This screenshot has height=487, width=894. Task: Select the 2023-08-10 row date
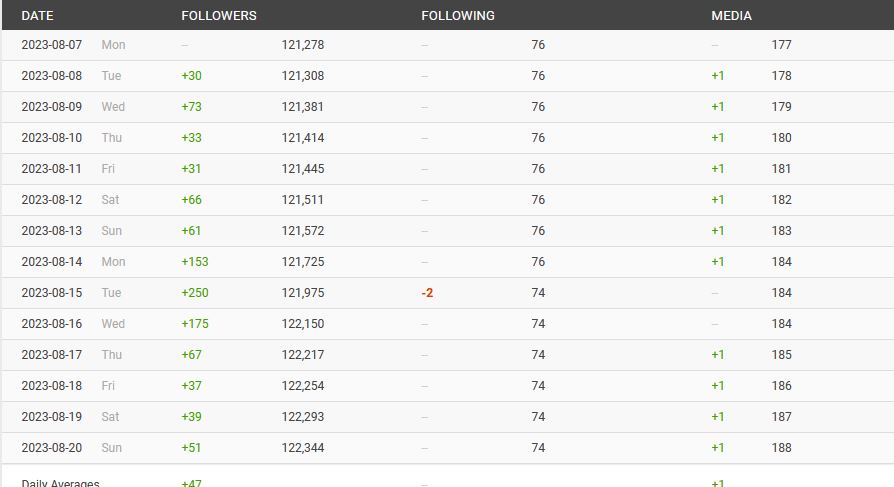pyautogui.click(x=52, y=138)
